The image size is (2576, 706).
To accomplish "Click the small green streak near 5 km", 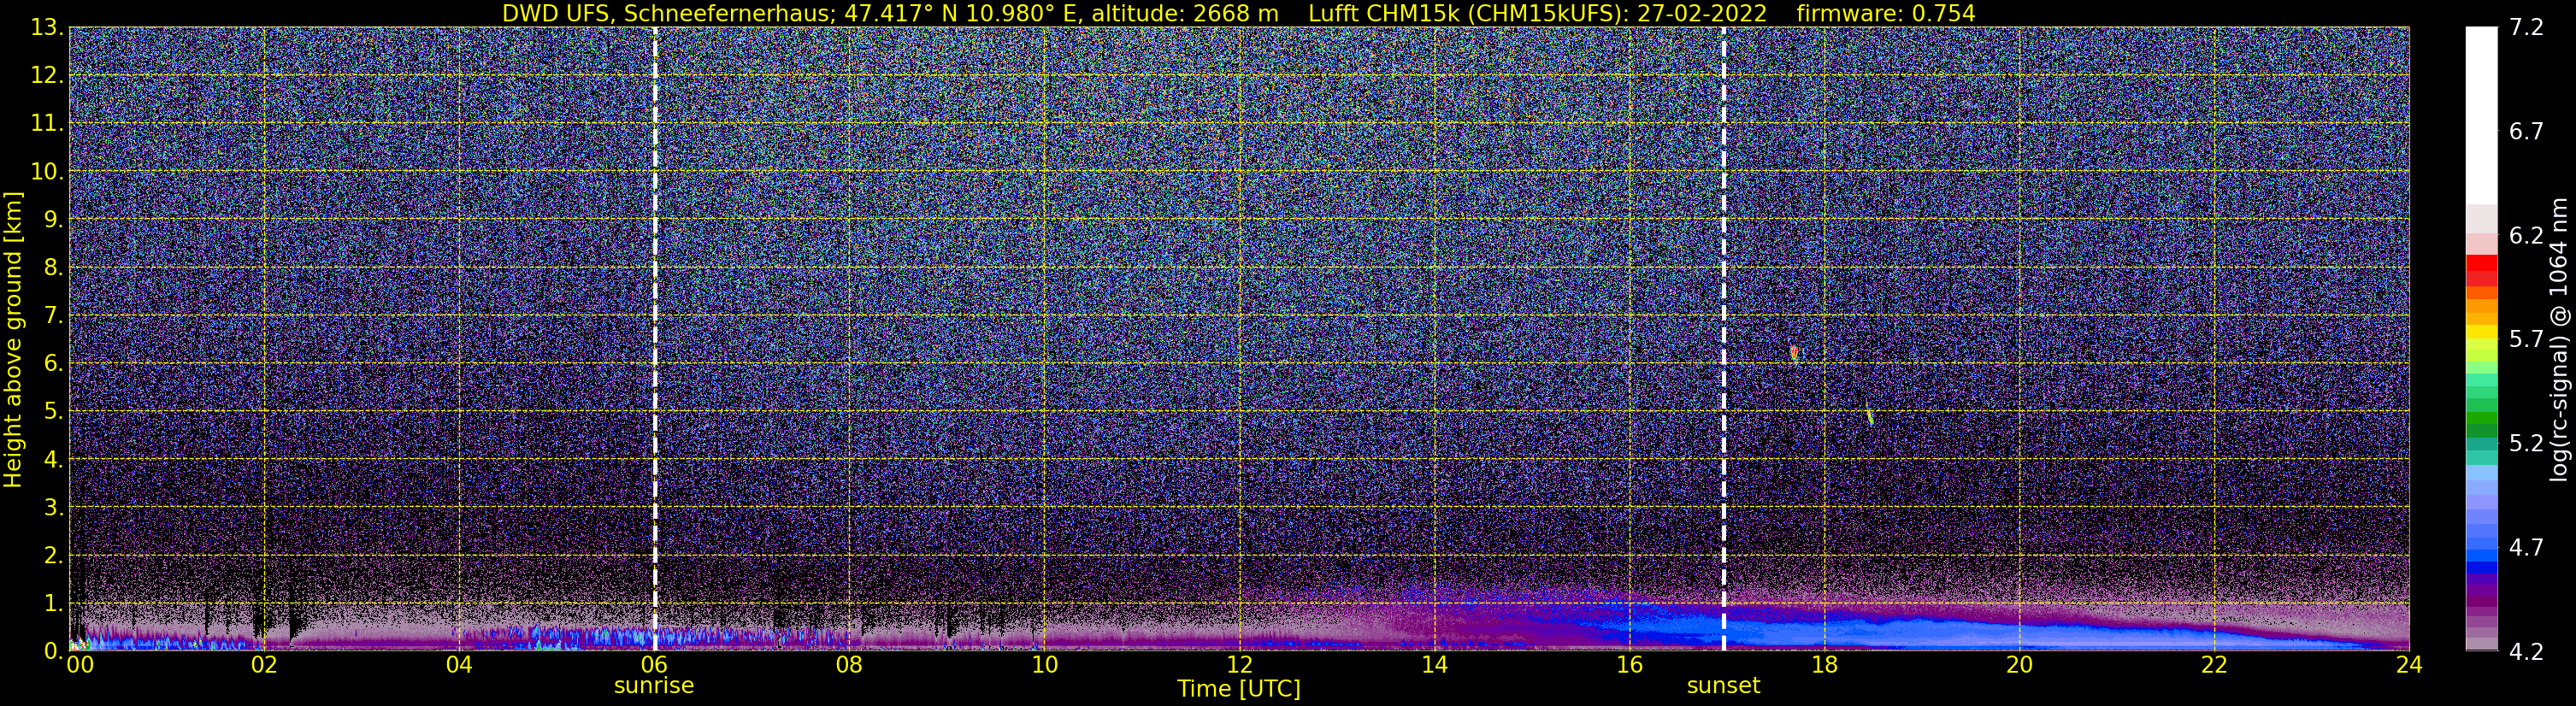I will tap(1869, 414).
